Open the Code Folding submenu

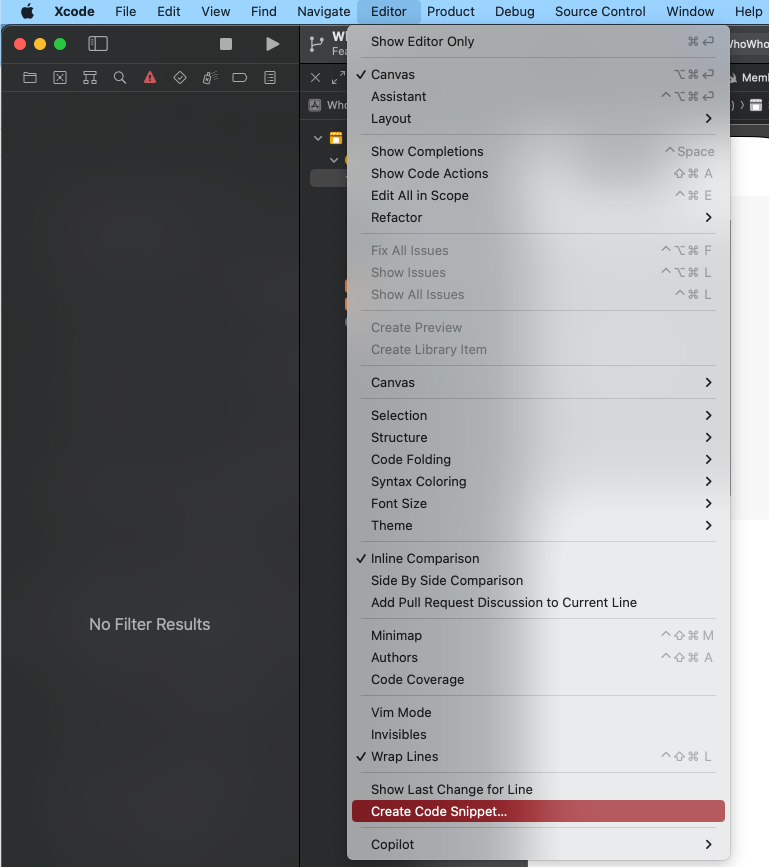[x=538, y=459]
